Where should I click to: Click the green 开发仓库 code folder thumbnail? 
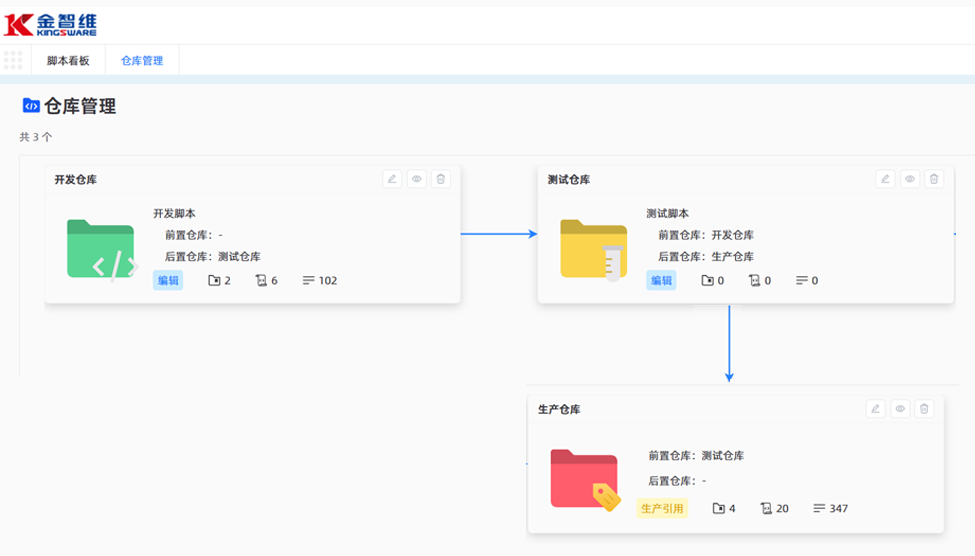[x=102, y=250]
